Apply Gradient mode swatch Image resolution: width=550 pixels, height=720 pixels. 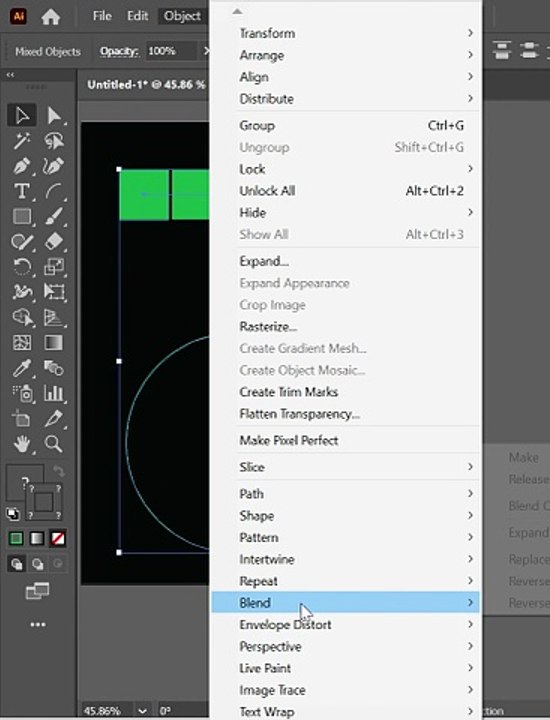37,538
